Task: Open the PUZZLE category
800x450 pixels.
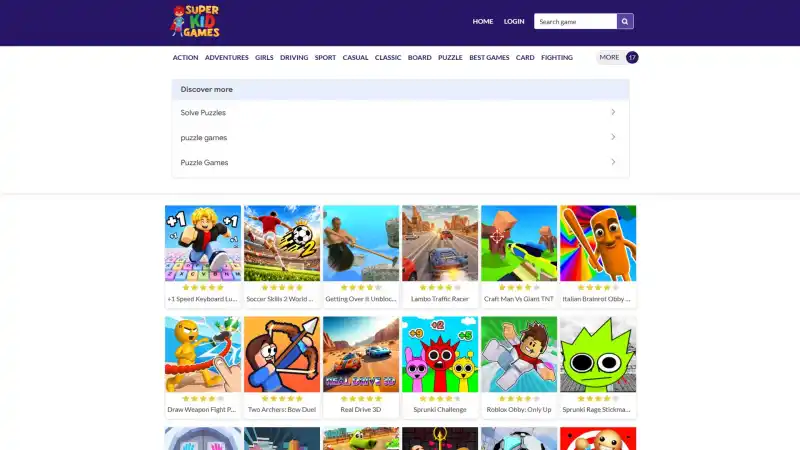Action: [450, 58]
